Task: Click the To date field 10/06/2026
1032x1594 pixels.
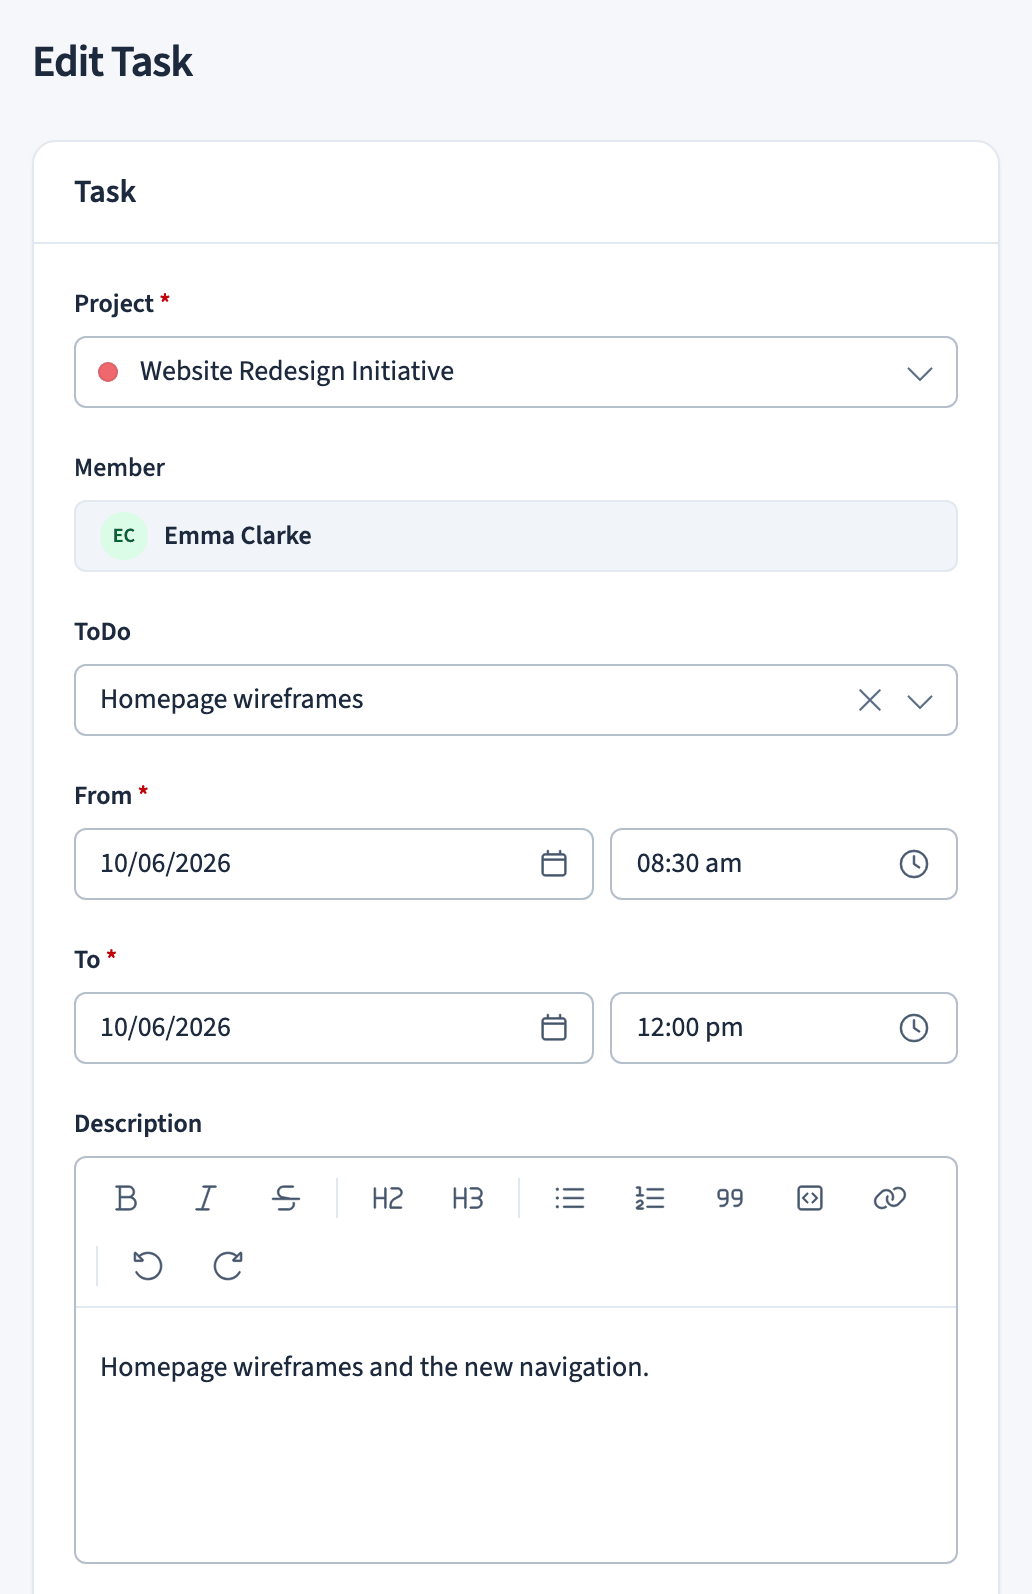Action: point(334,1028)
